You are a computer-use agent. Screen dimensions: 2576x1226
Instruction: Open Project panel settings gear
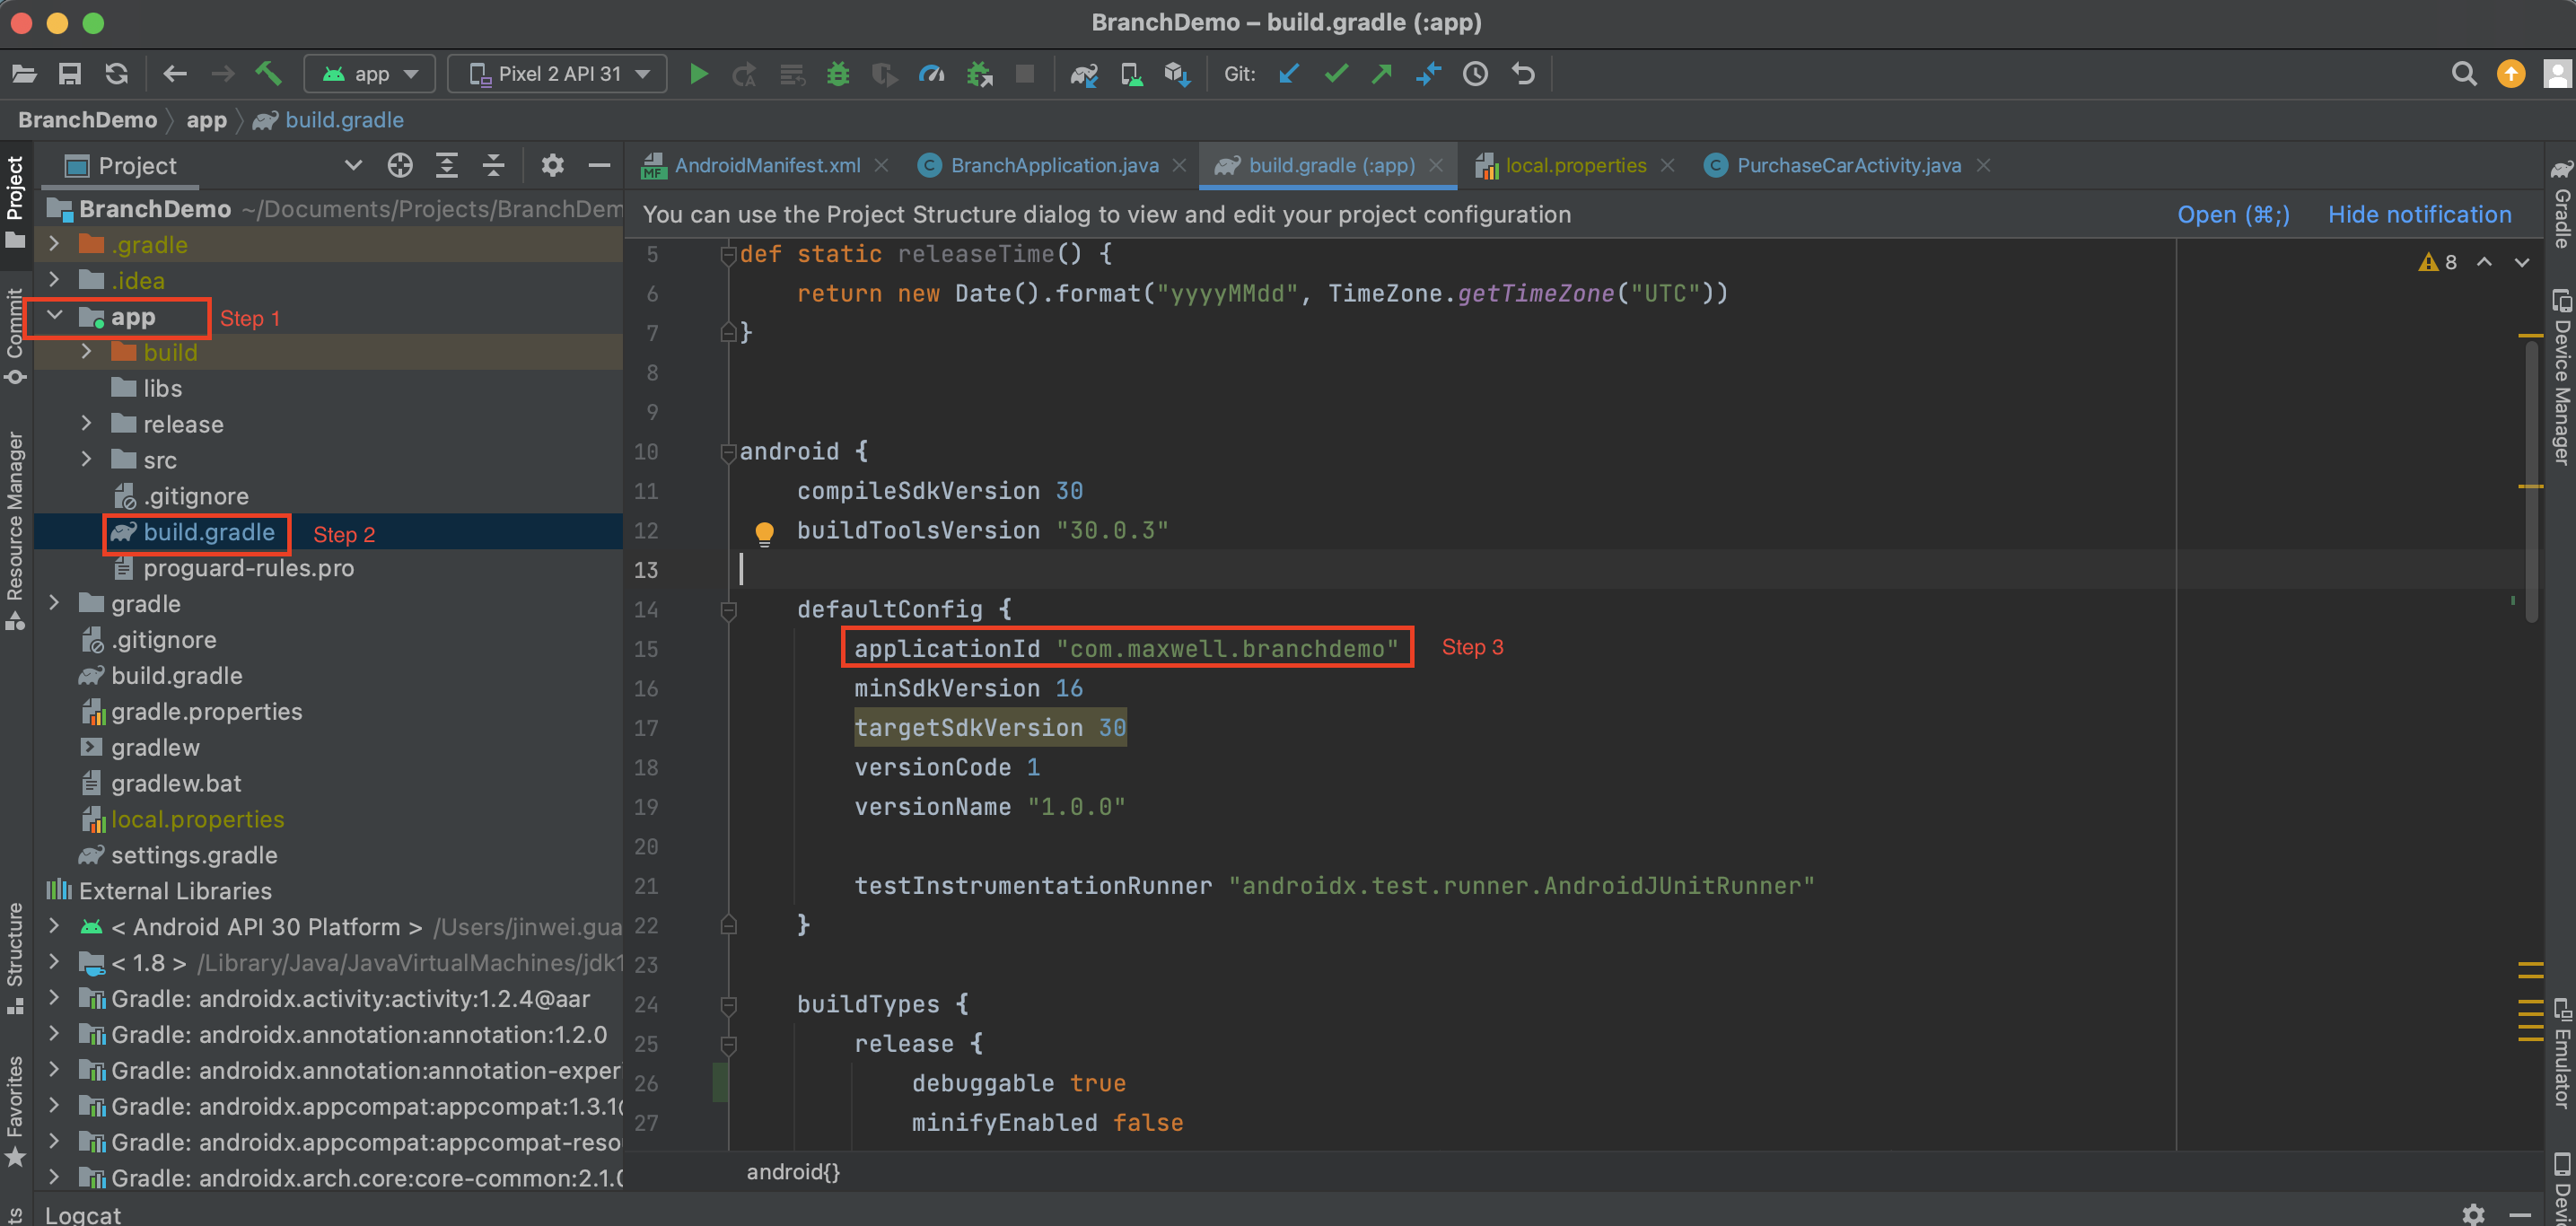(552, 166)
